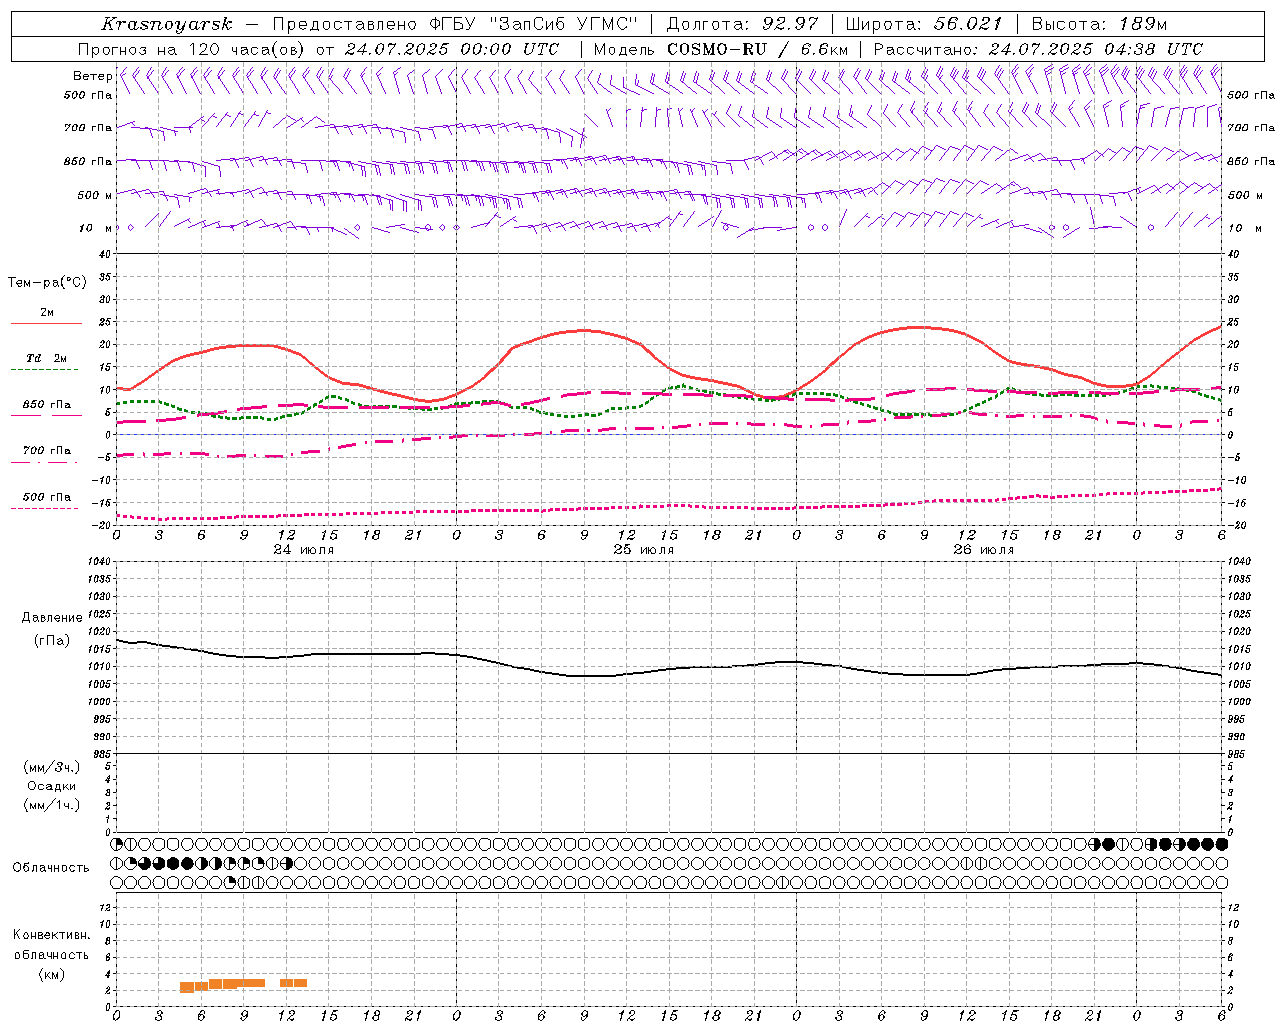
Task: Click dotted '500 гПа' legend line in temperature legend
Action: tap(45, 509)
